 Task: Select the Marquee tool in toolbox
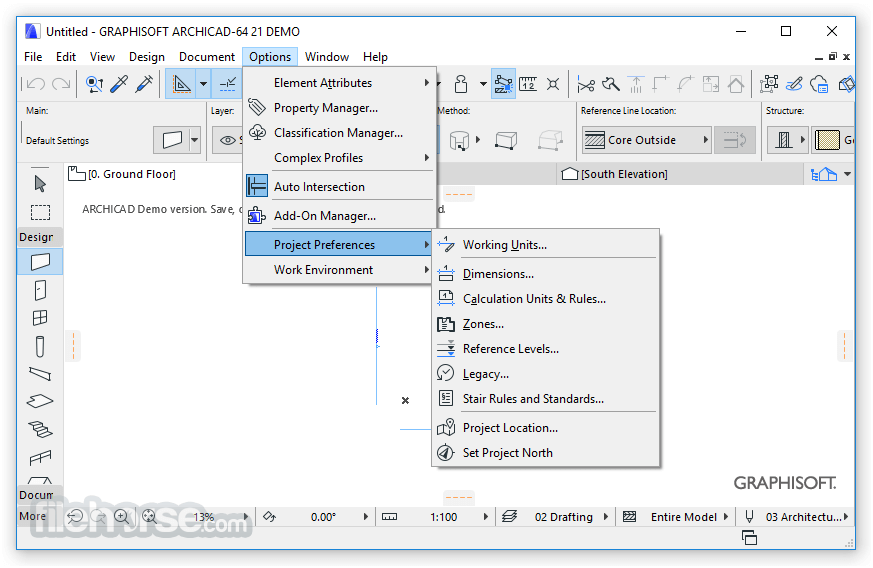40,212
